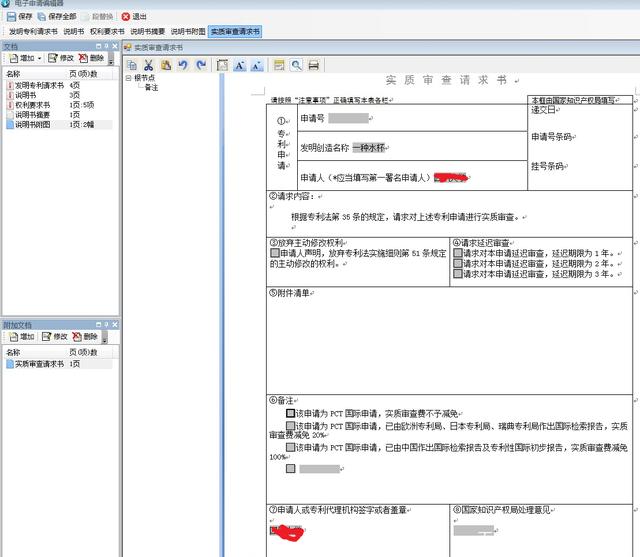The height and width of the screenshot is (557, 640).
Task: Select the 说明书附图 row in the document list
Action: [x=59, y=124]
